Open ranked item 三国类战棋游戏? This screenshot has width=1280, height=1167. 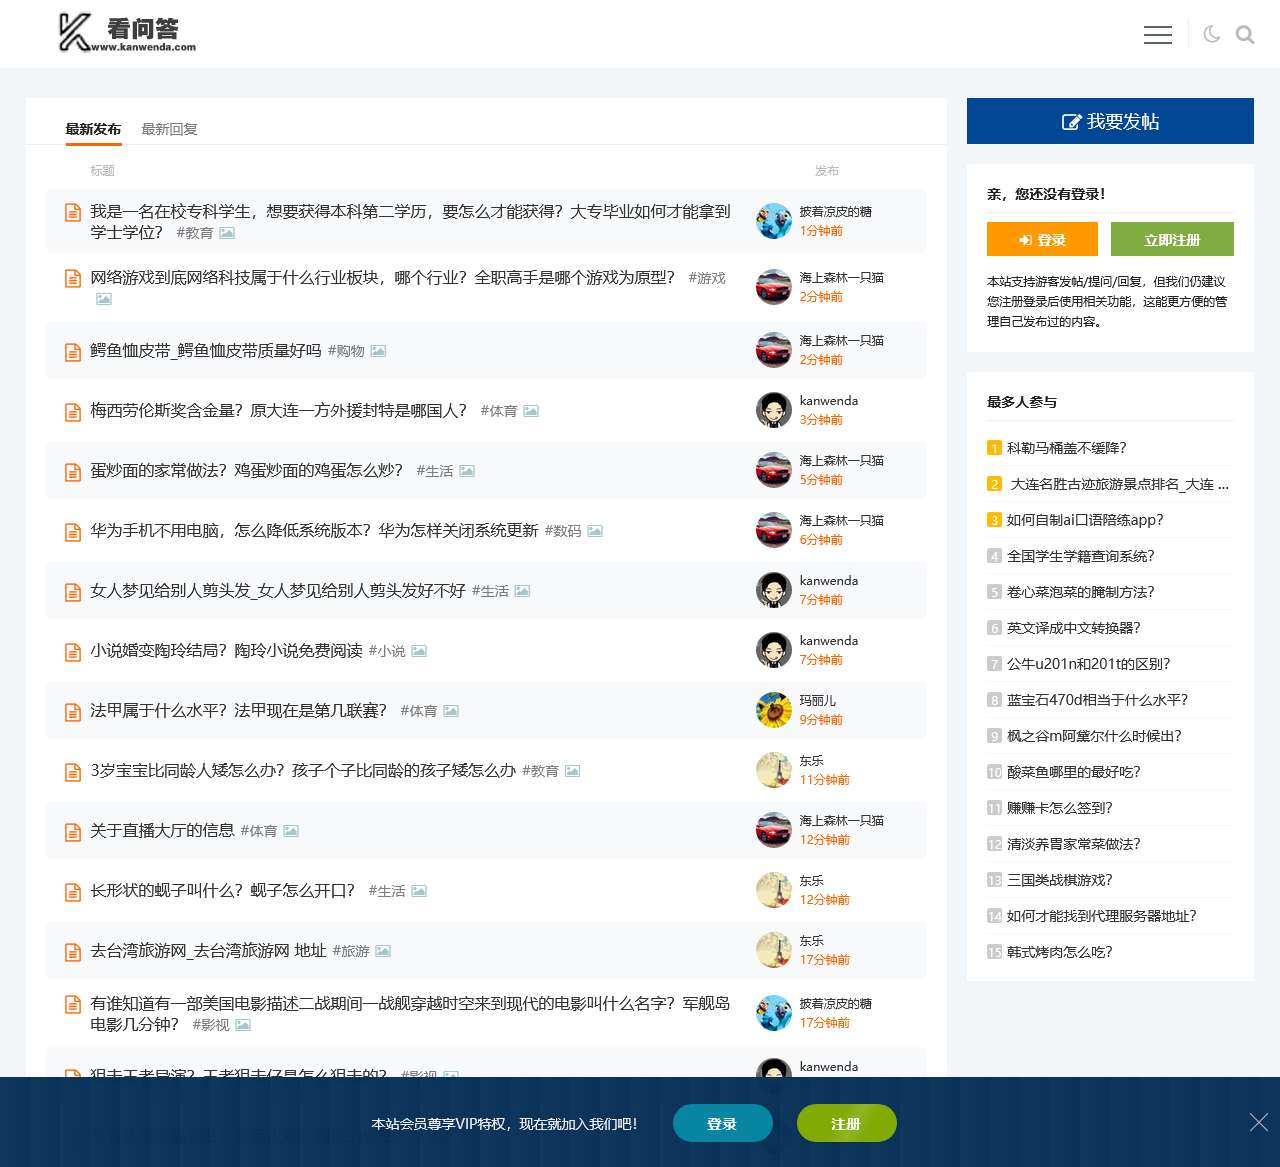click(1060, 880)
